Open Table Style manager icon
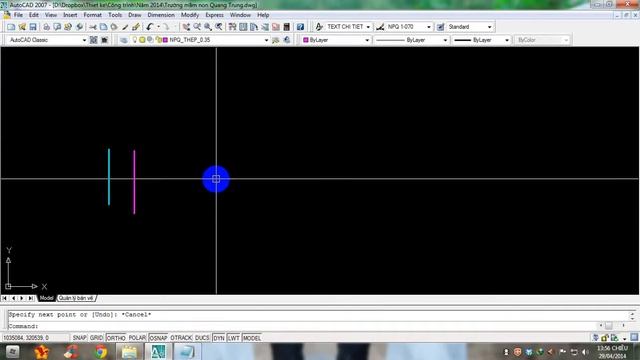 click(440, 27)
